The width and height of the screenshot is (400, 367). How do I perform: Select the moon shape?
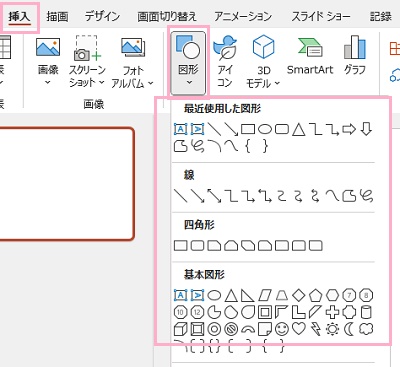click(x=349, y=329)
